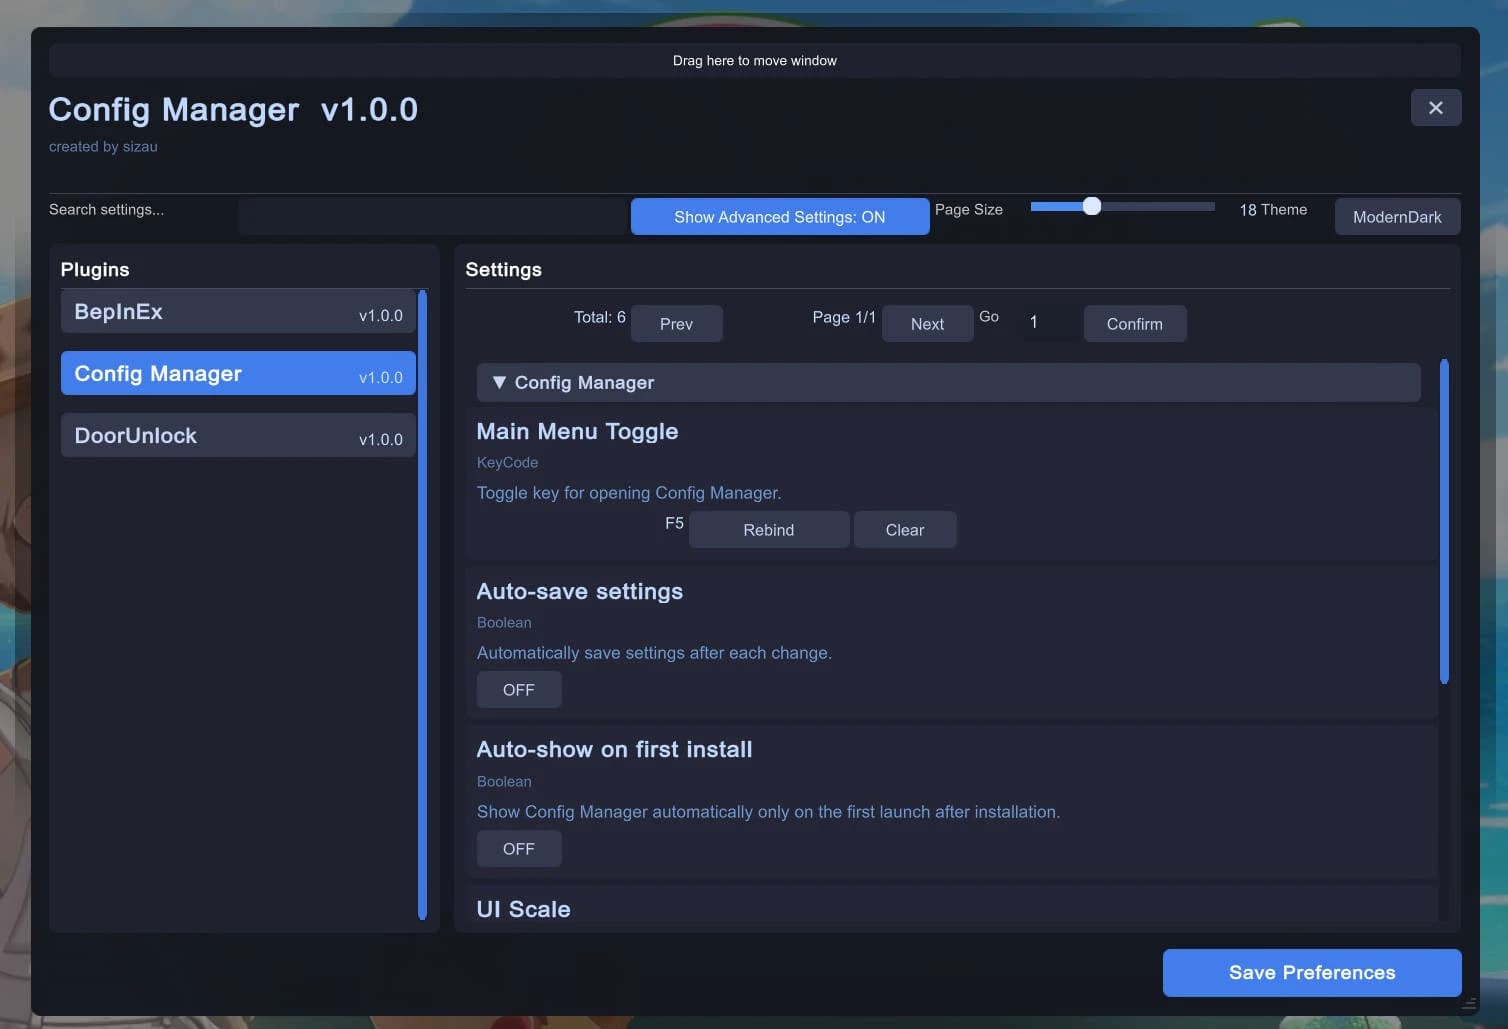
Task: Collapse the Config Manager section triangle
Action: tap(499, 382)
